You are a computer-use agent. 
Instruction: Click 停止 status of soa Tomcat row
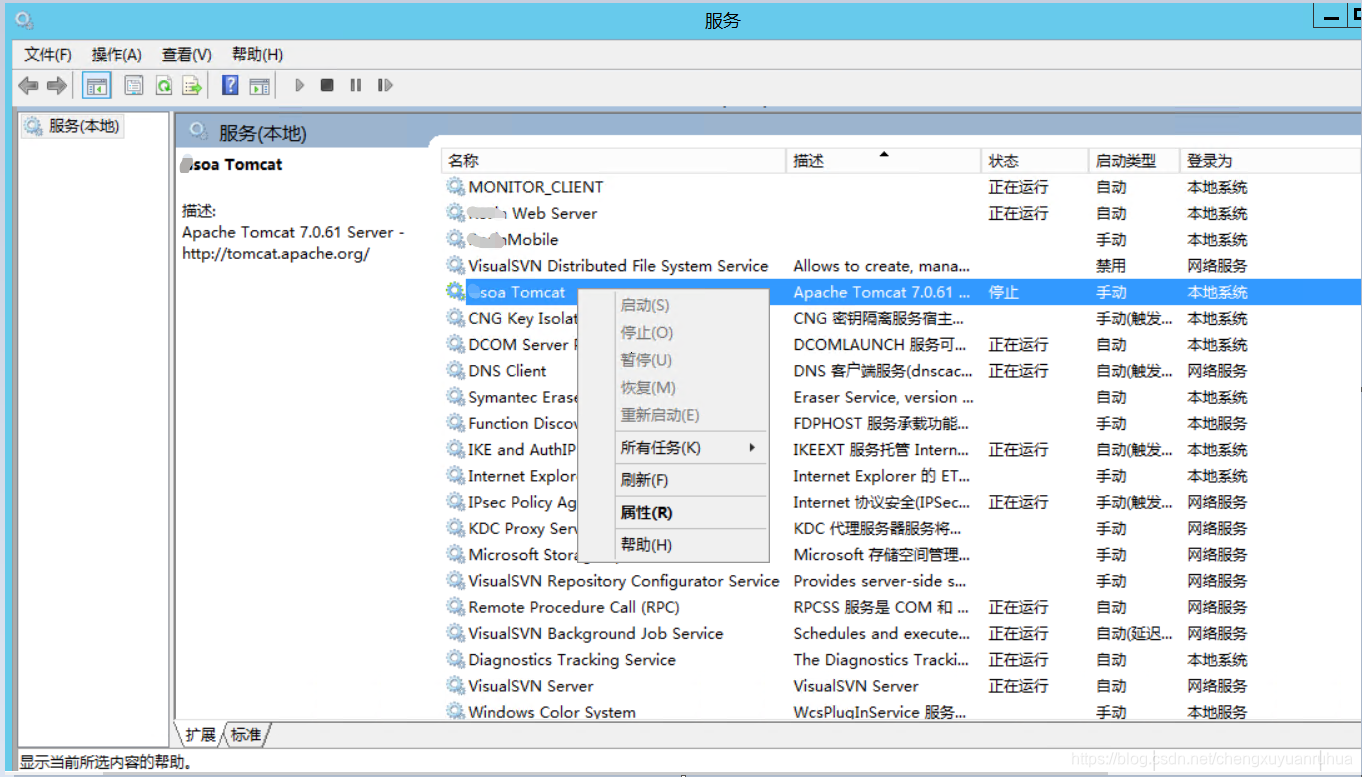coord(1003,292)
